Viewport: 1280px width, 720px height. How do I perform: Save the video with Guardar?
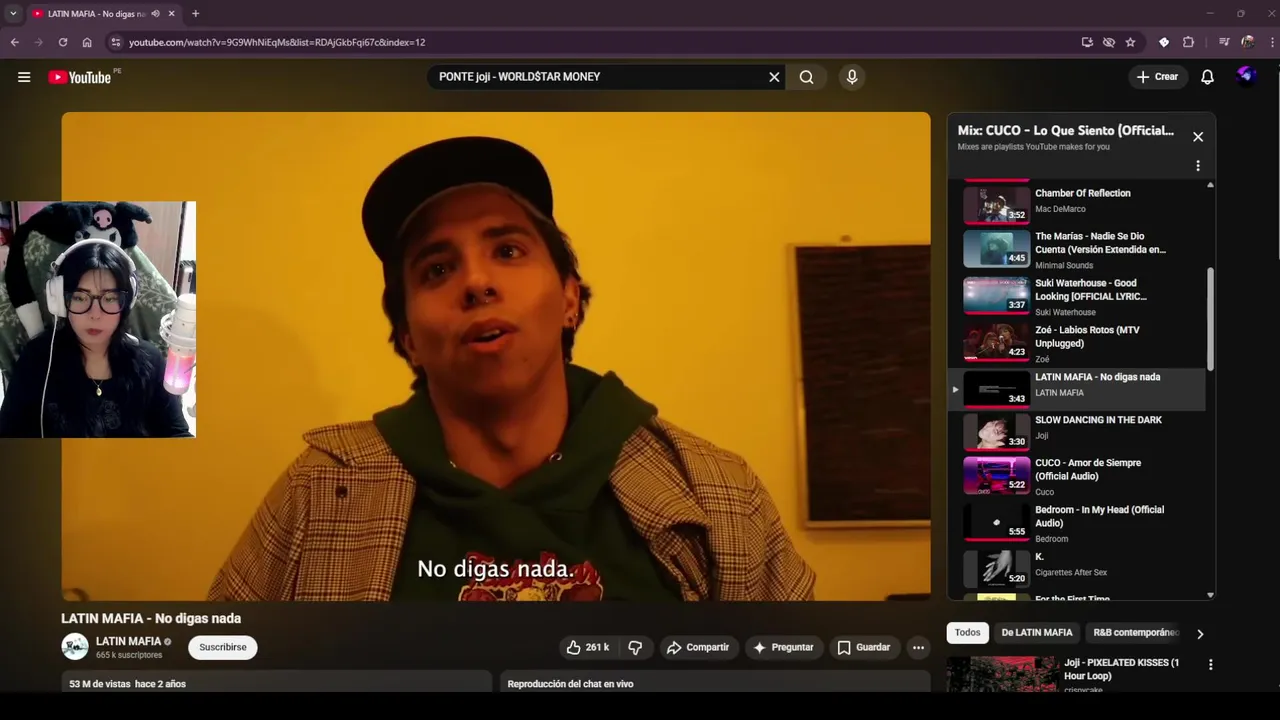coord(864,648)
